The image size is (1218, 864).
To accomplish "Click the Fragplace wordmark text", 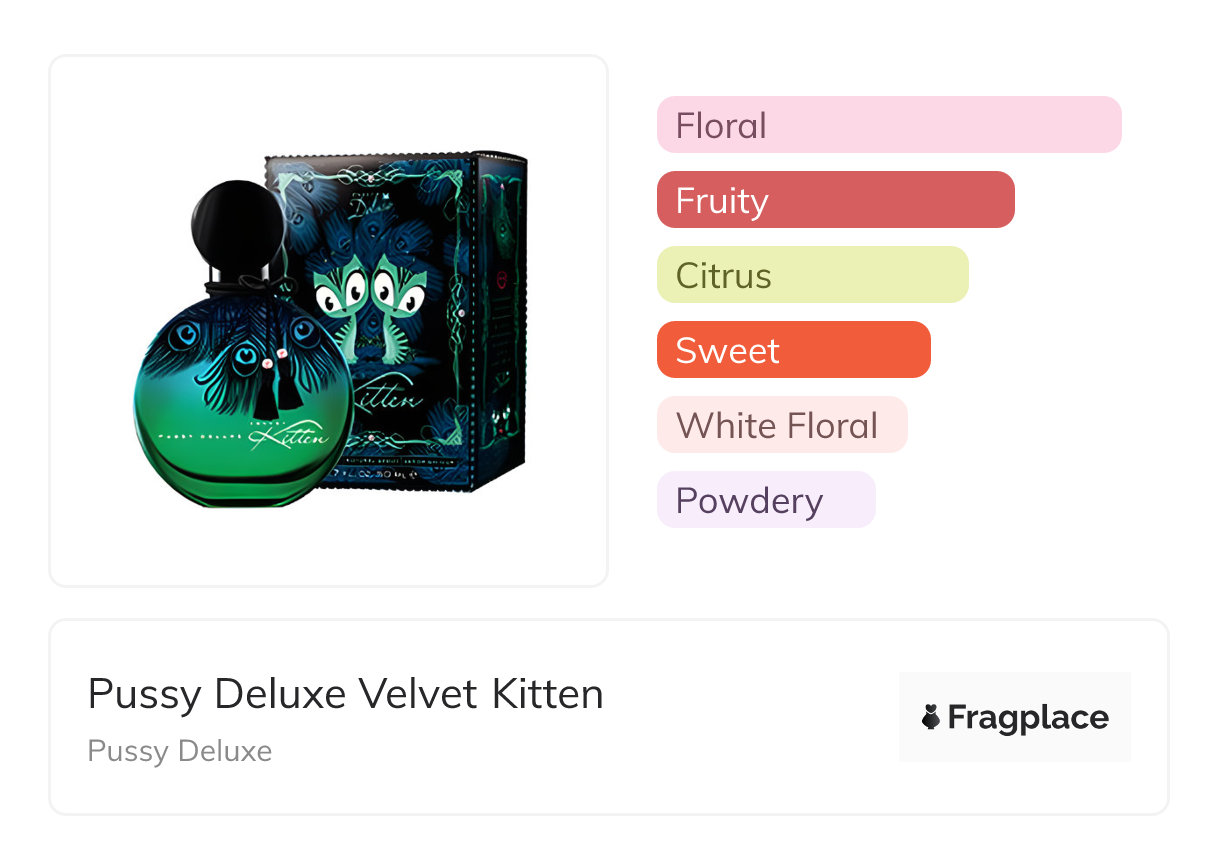I will coord(1028,718).
